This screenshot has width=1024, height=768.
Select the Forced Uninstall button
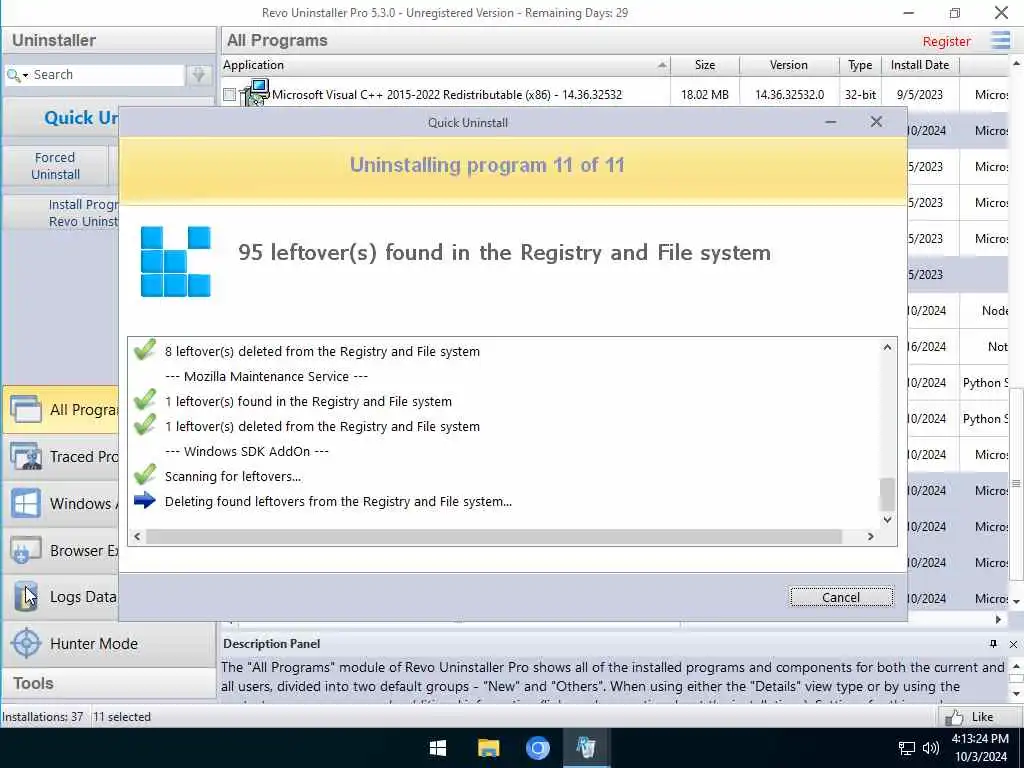pos(56,166)
